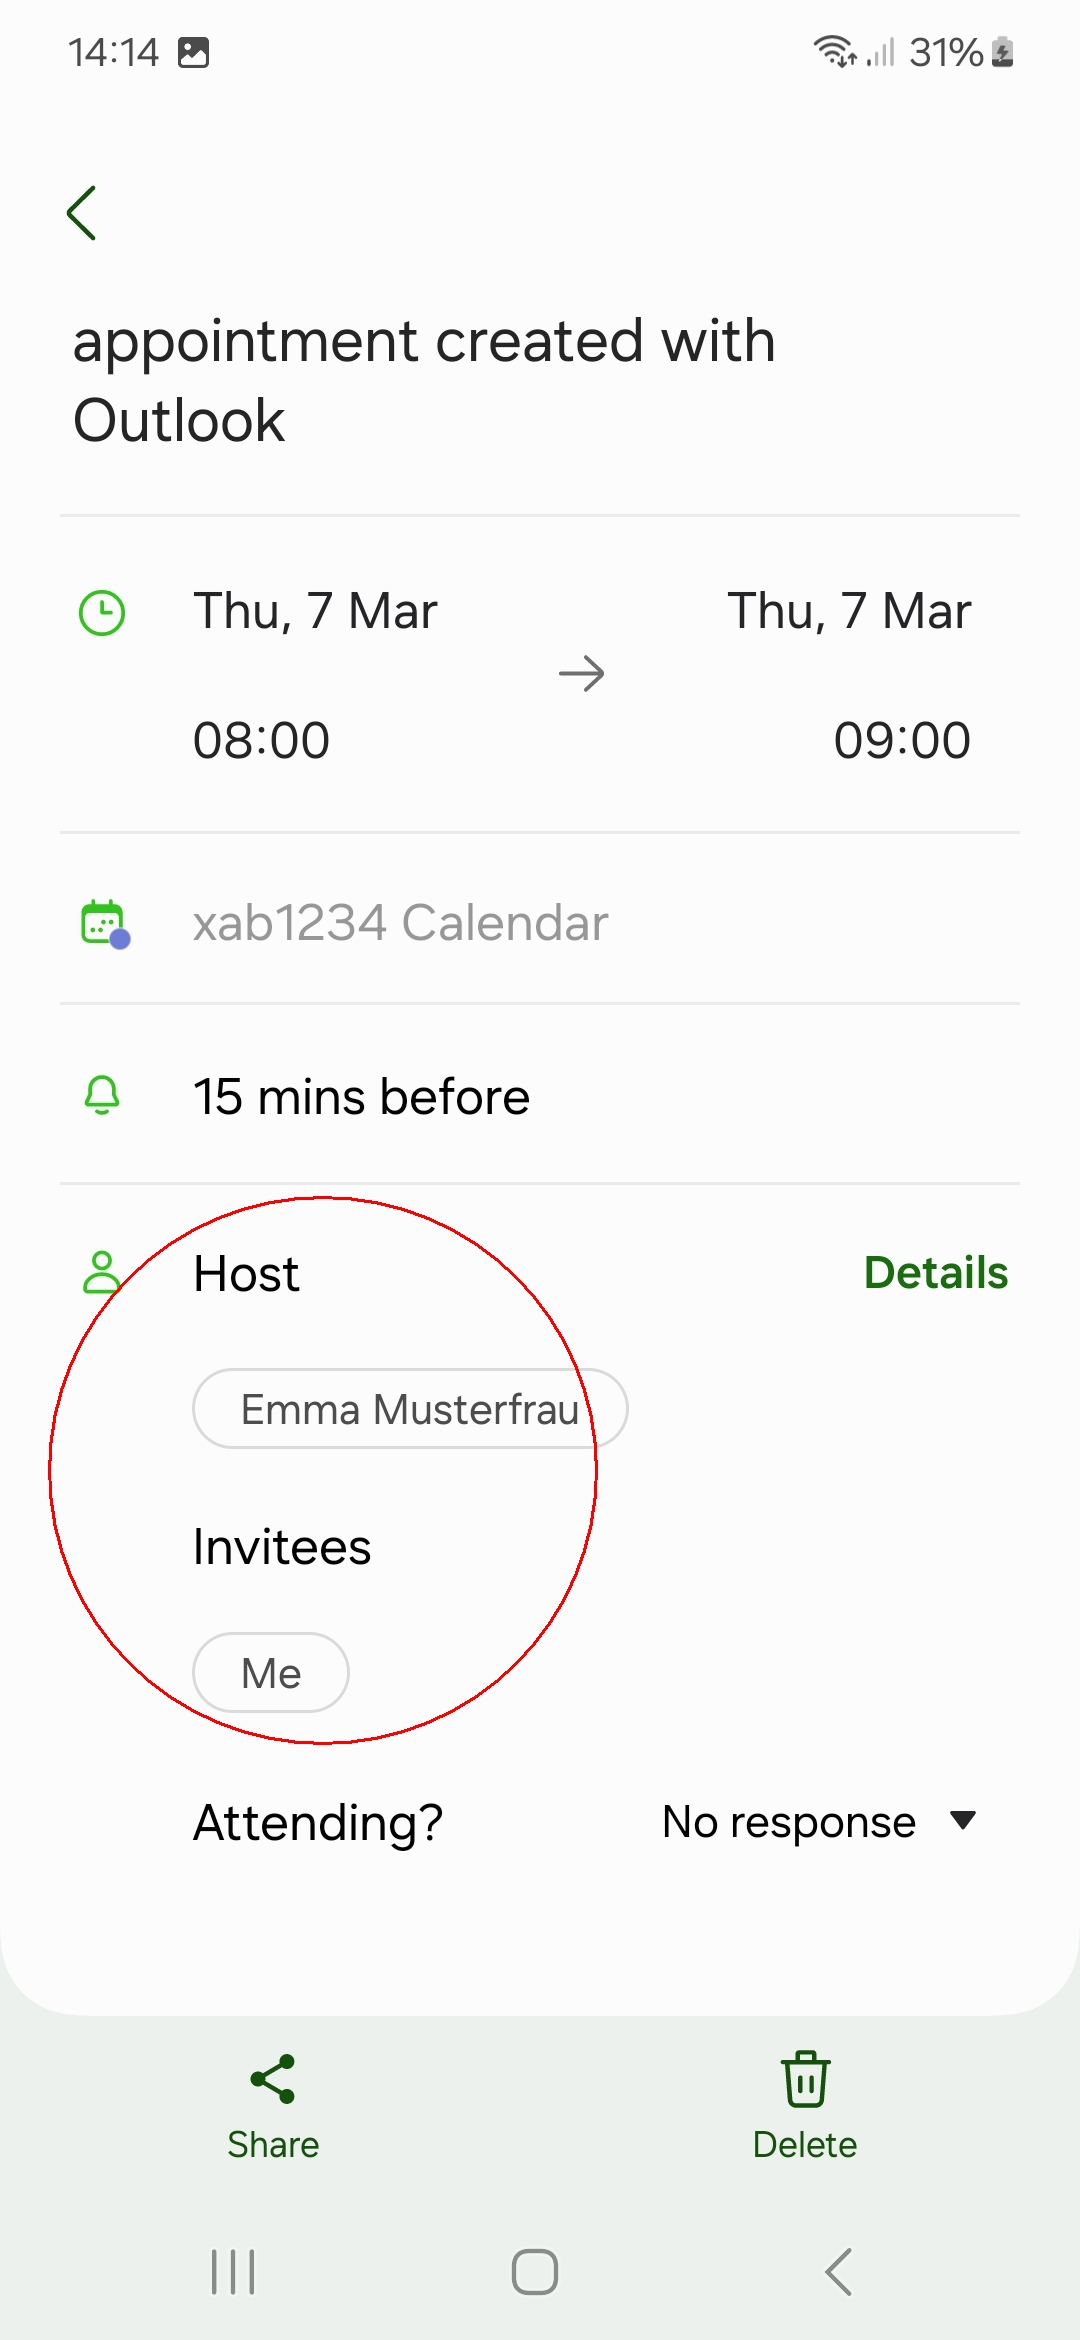Tap the back arrow at top left
This screenshot has height=2340, width=1080.
point(82,213)
